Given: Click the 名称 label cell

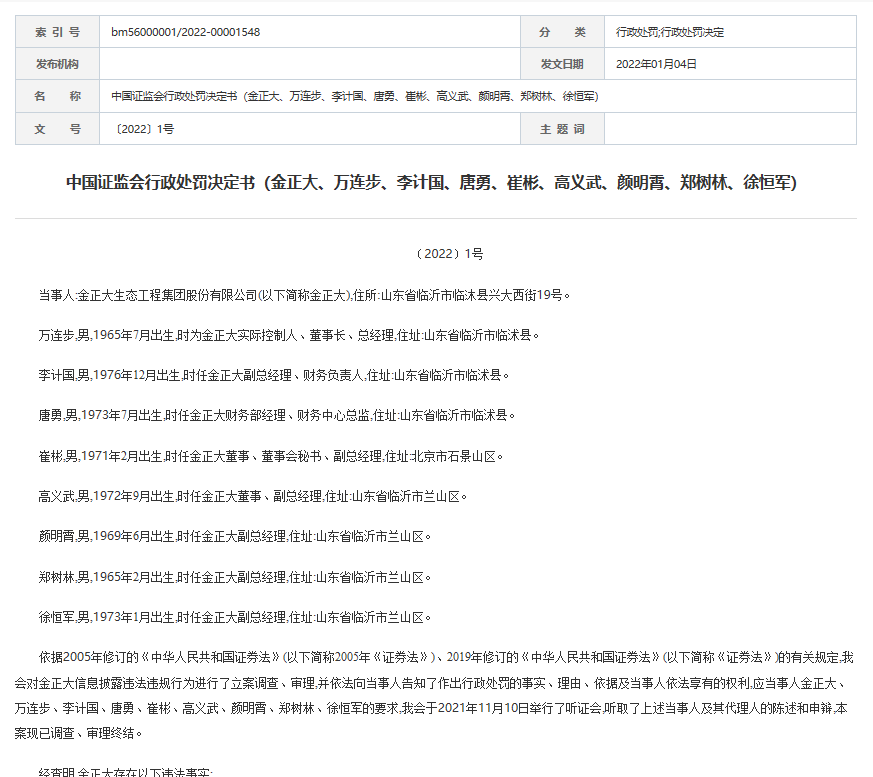Looking at the screenshot, I should (57, 96).
